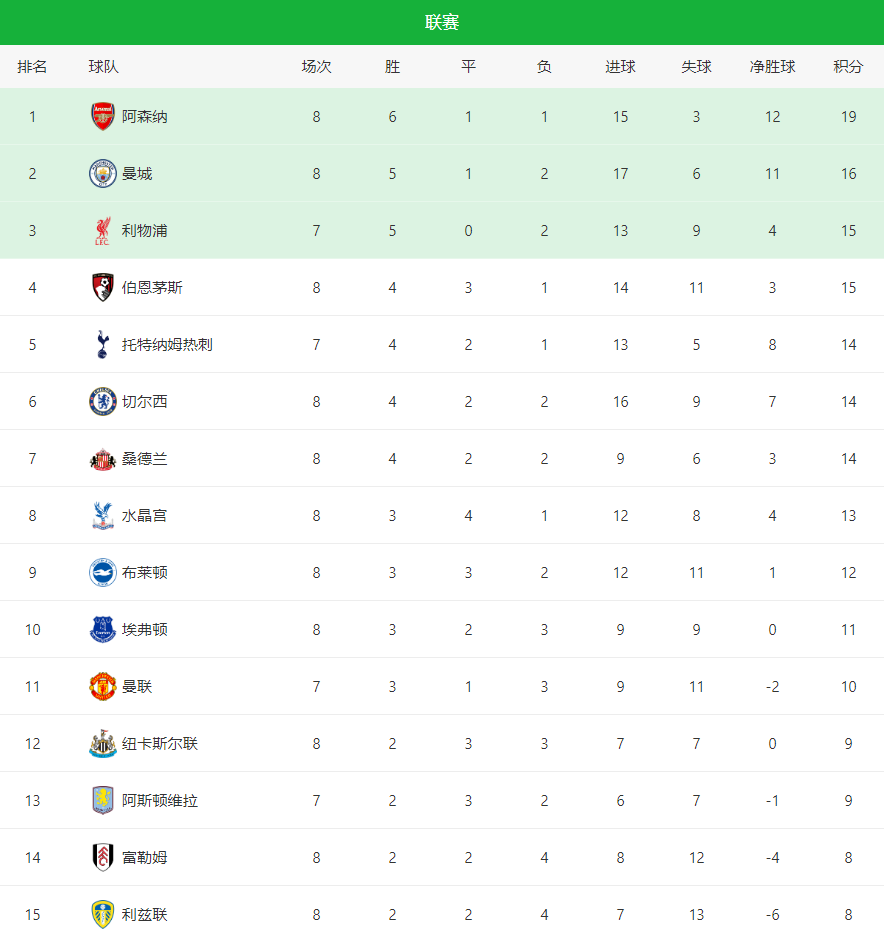
Task: Open the 利兹联 team name link
Action: (x=145, y=915)
